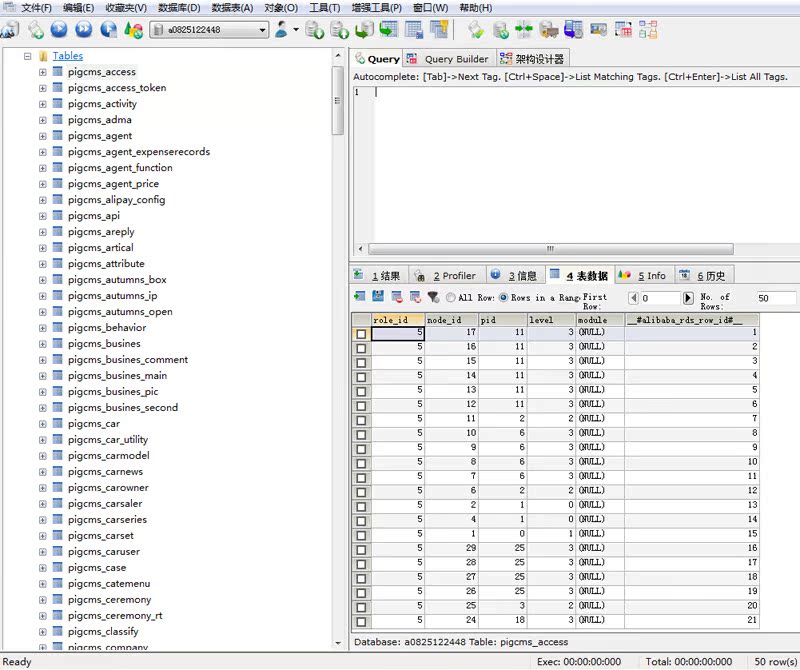Click the next page arrow beside First Row

point(688,298)
